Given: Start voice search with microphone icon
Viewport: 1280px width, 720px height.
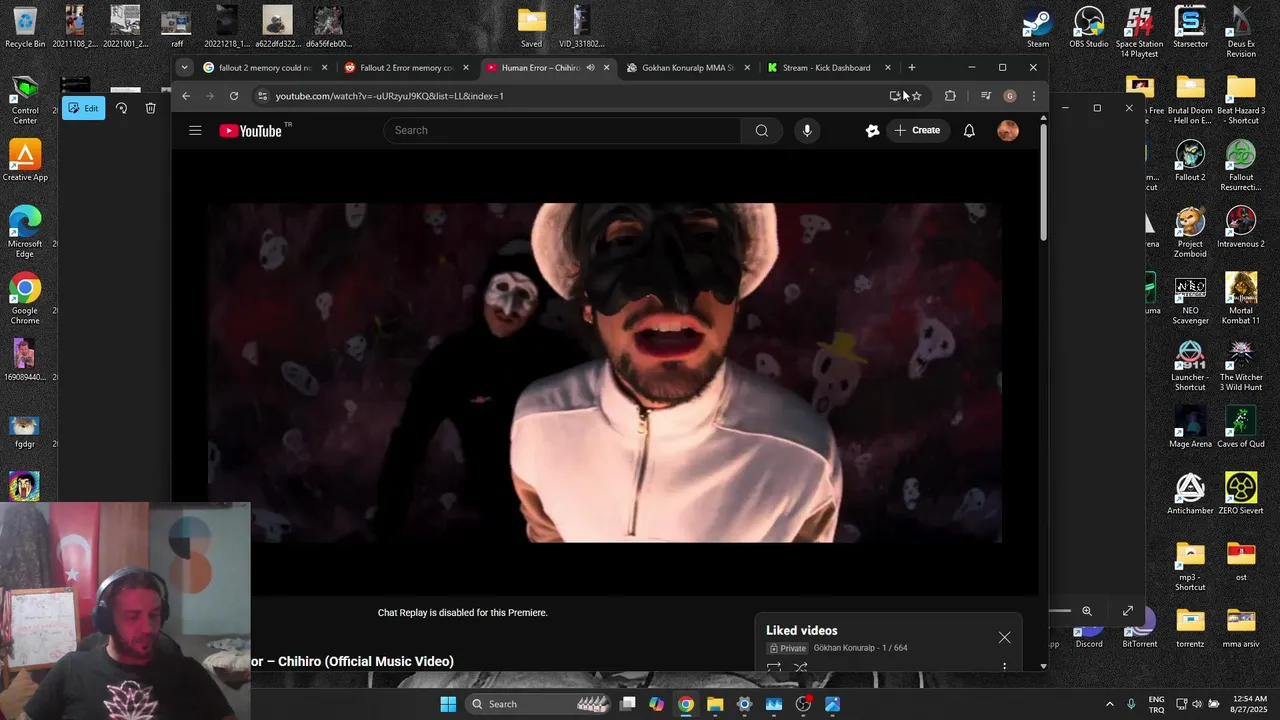Looking at the screenshot, I should [x=807, y=130].
